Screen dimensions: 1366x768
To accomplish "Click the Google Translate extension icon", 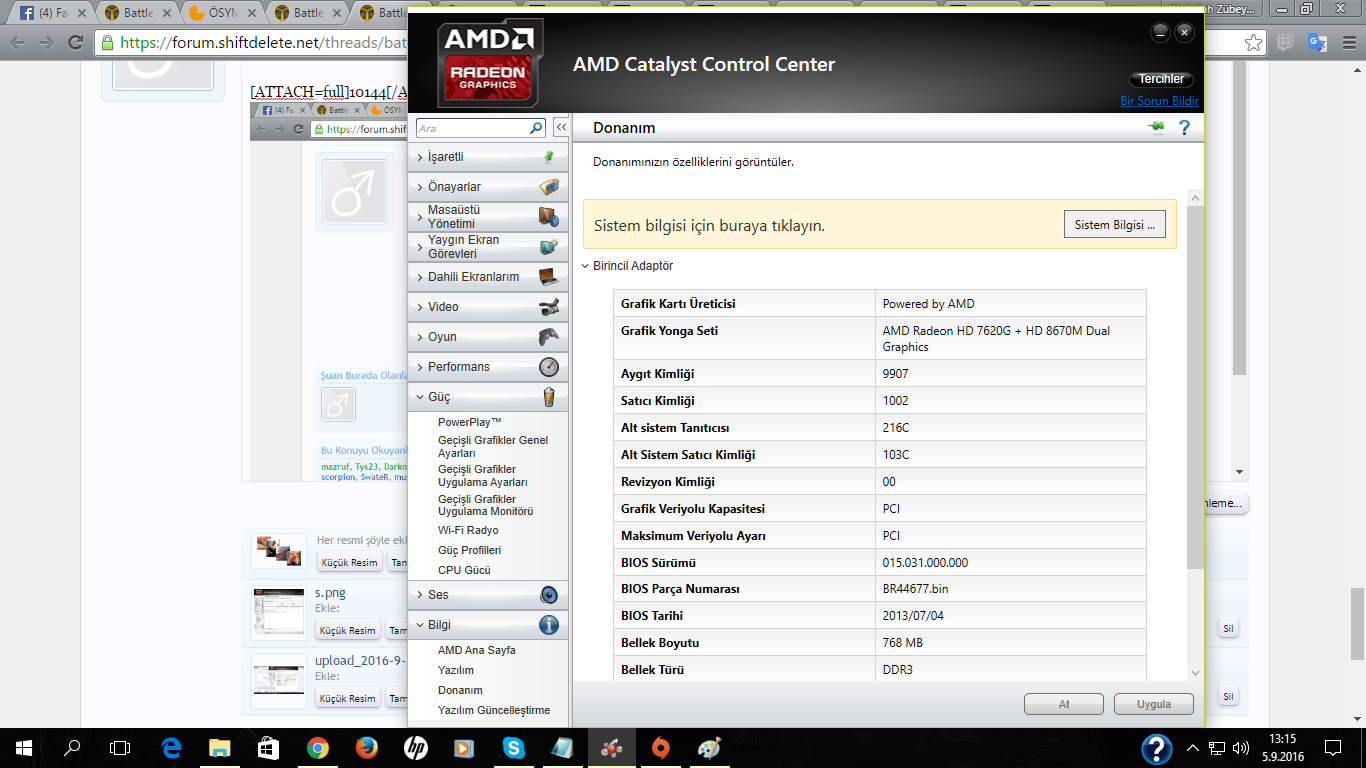I will point(1317,42).
